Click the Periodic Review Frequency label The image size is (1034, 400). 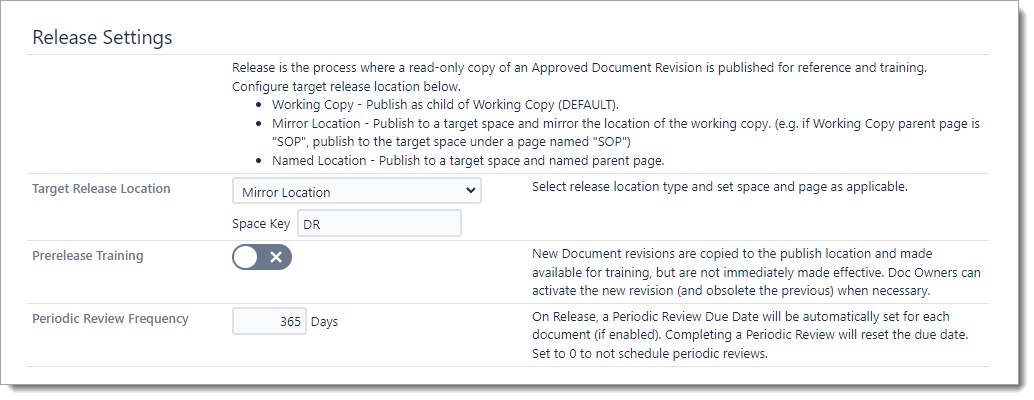(110, 319)
